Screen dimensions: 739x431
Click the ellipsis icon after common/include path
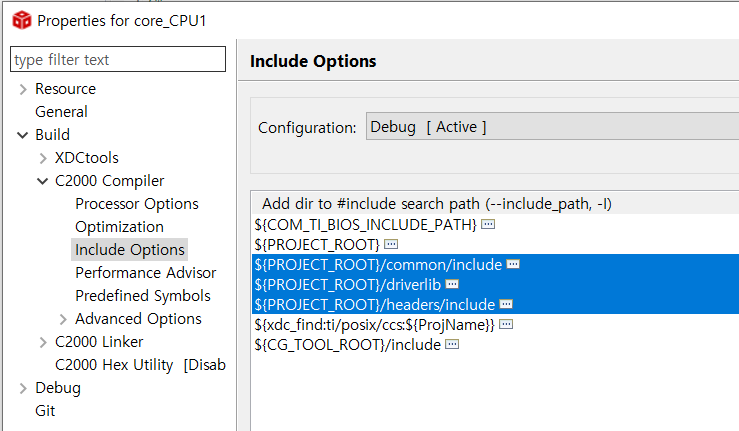pos(513,264)
